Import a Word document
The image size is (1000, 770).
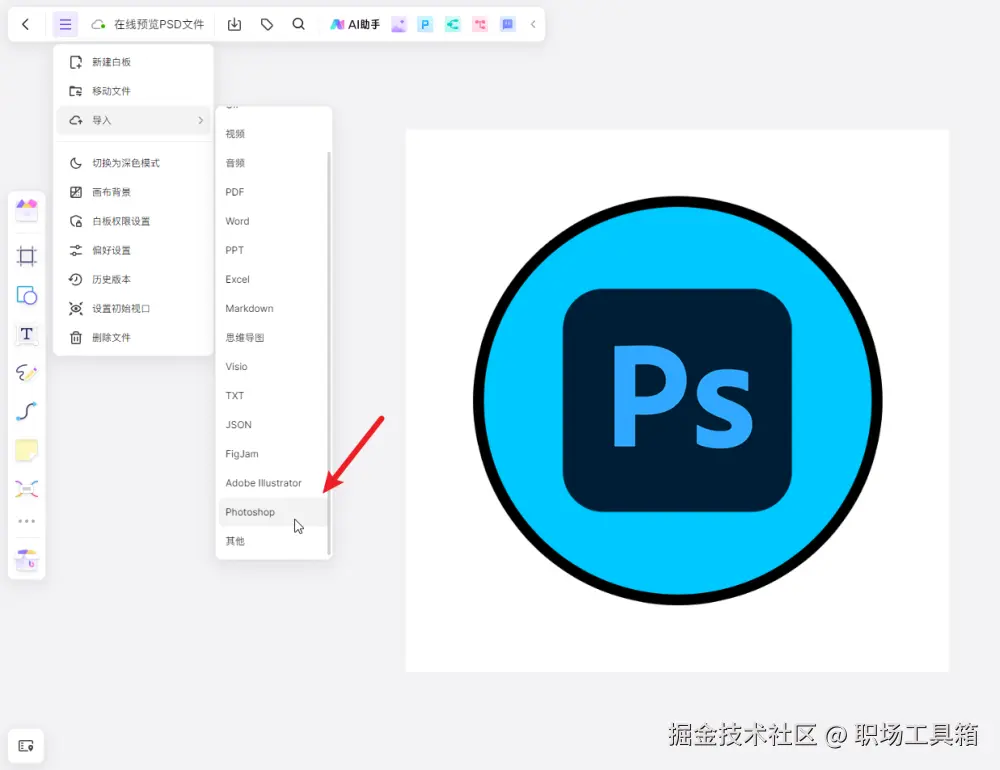272,221
